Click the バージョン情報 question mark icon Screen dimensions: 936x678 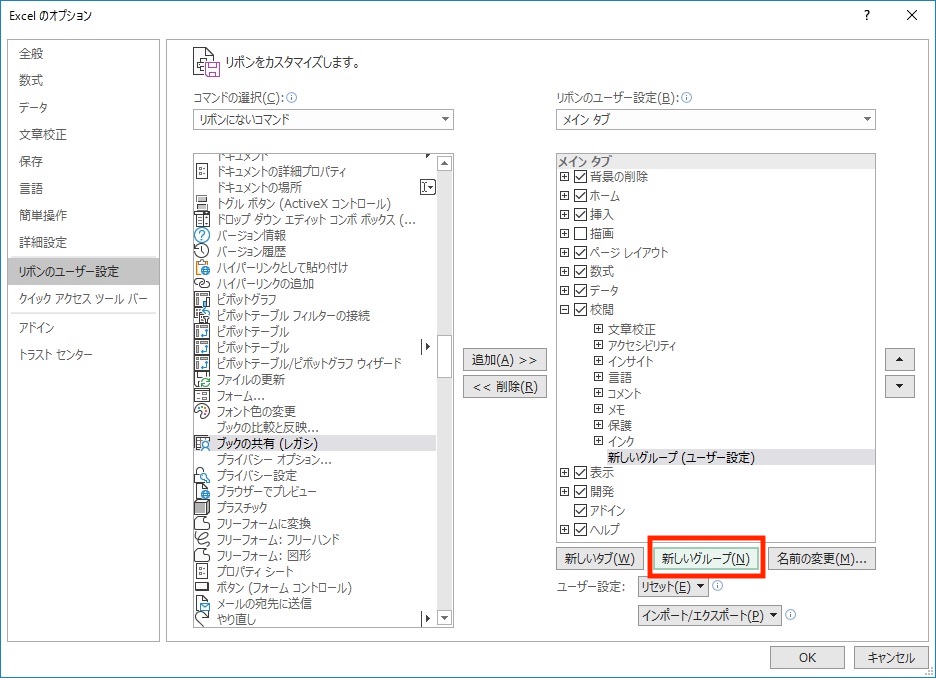coord(202,236)
